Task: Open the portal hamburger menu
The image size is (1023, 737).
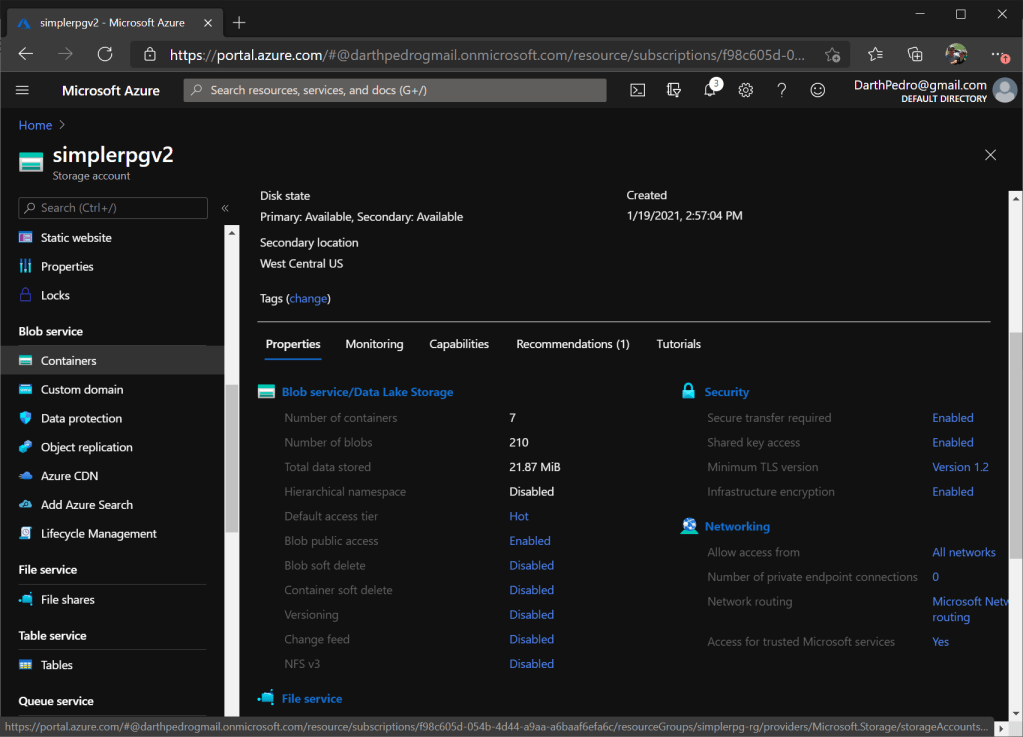Action: pyautogui.click(x=23, y=90)
